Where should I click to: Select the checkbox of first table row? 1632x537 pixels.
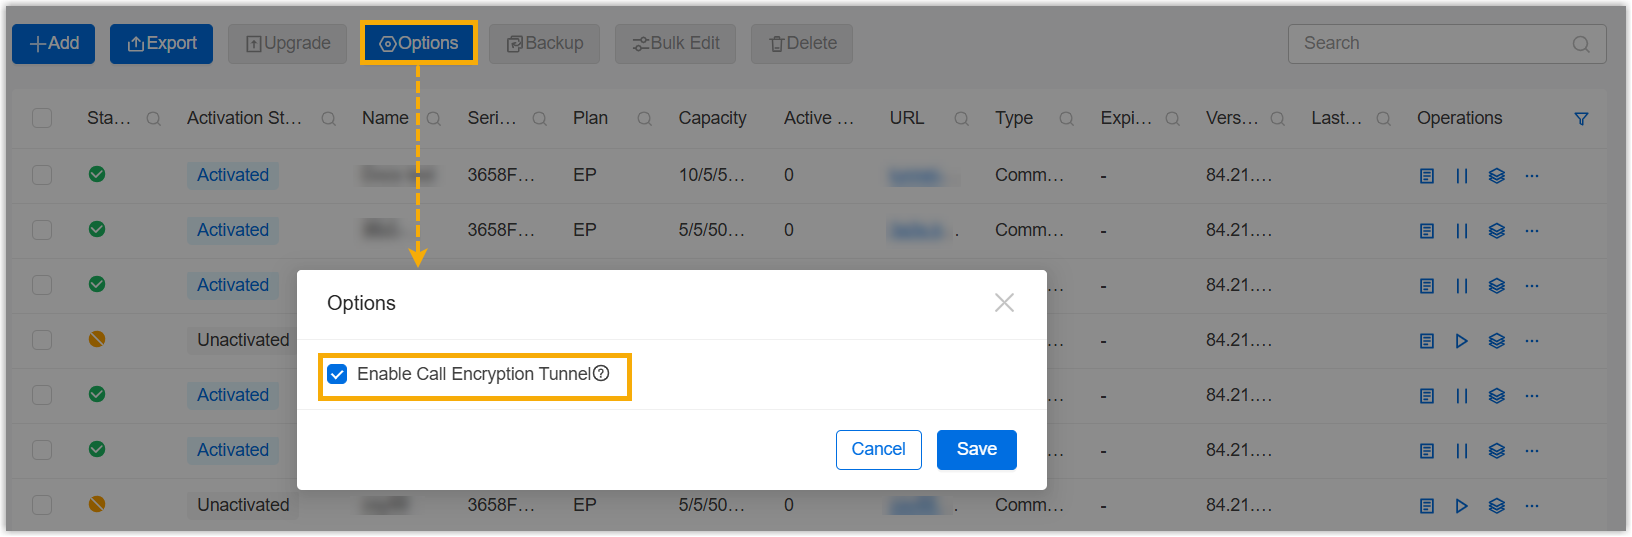pyautogui.click(x=42, y=175)
